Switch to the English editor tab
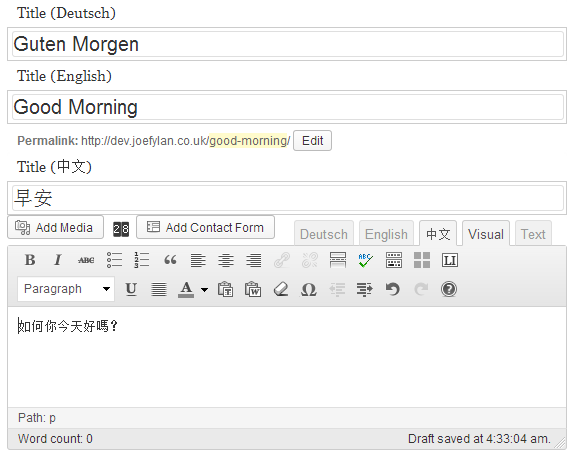 pos(386,234)
